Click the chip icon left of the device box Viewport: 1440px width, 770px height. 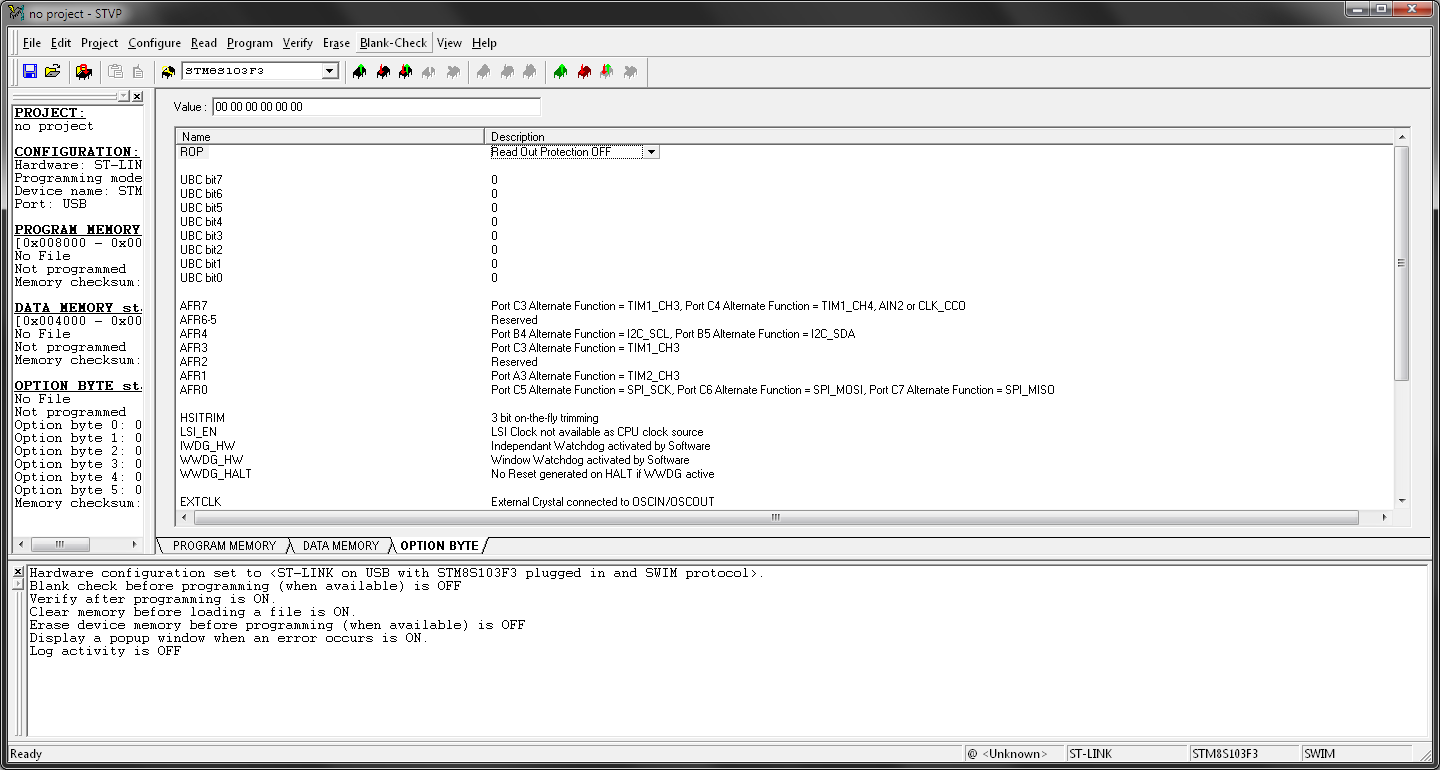point(168,71)
